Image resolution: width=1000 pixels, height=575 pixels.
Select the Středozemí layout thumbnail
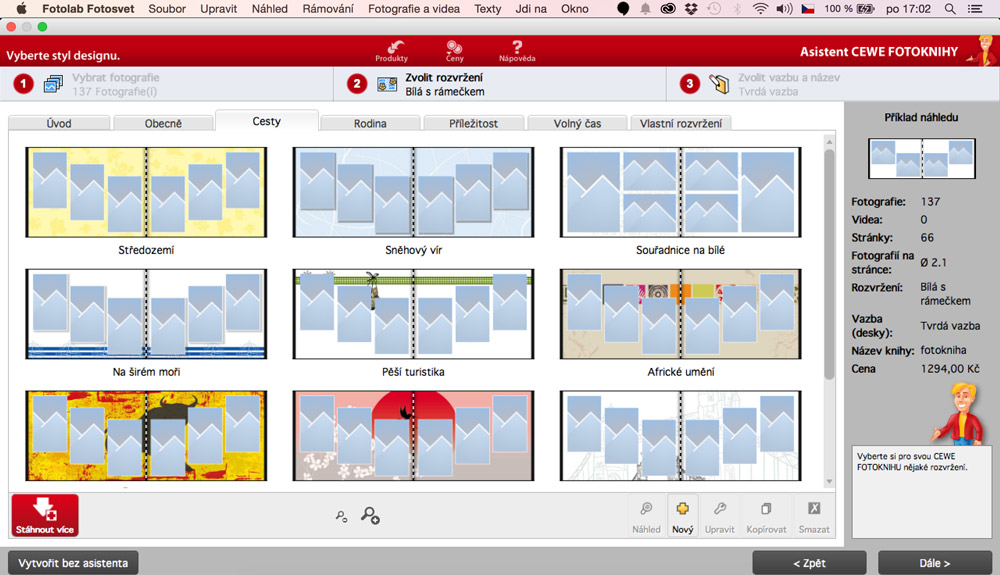pyautogui.click(x=146, y=193)
